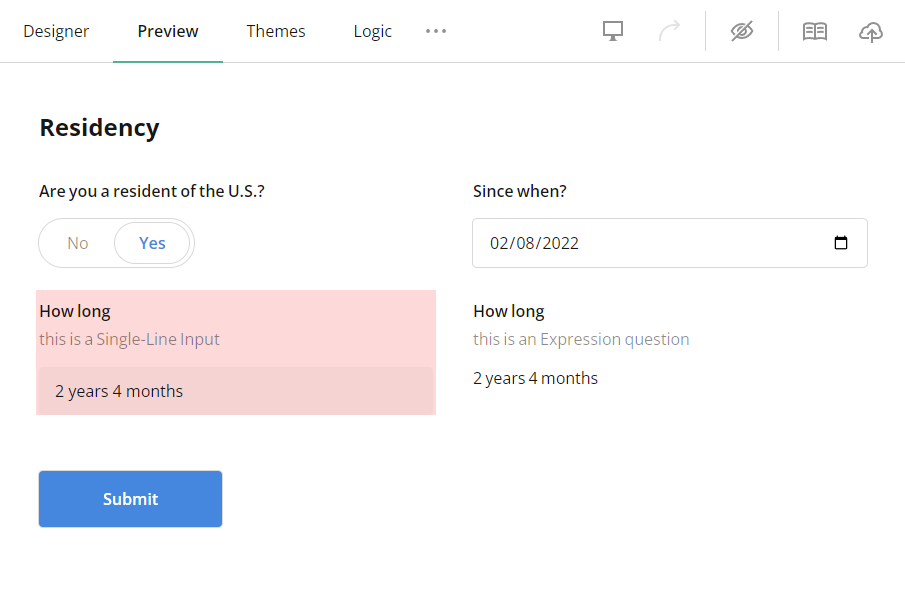Click the redo arrow icon
Image resolution: width=905 pixels, height=598 pixels.
[669, 32]
